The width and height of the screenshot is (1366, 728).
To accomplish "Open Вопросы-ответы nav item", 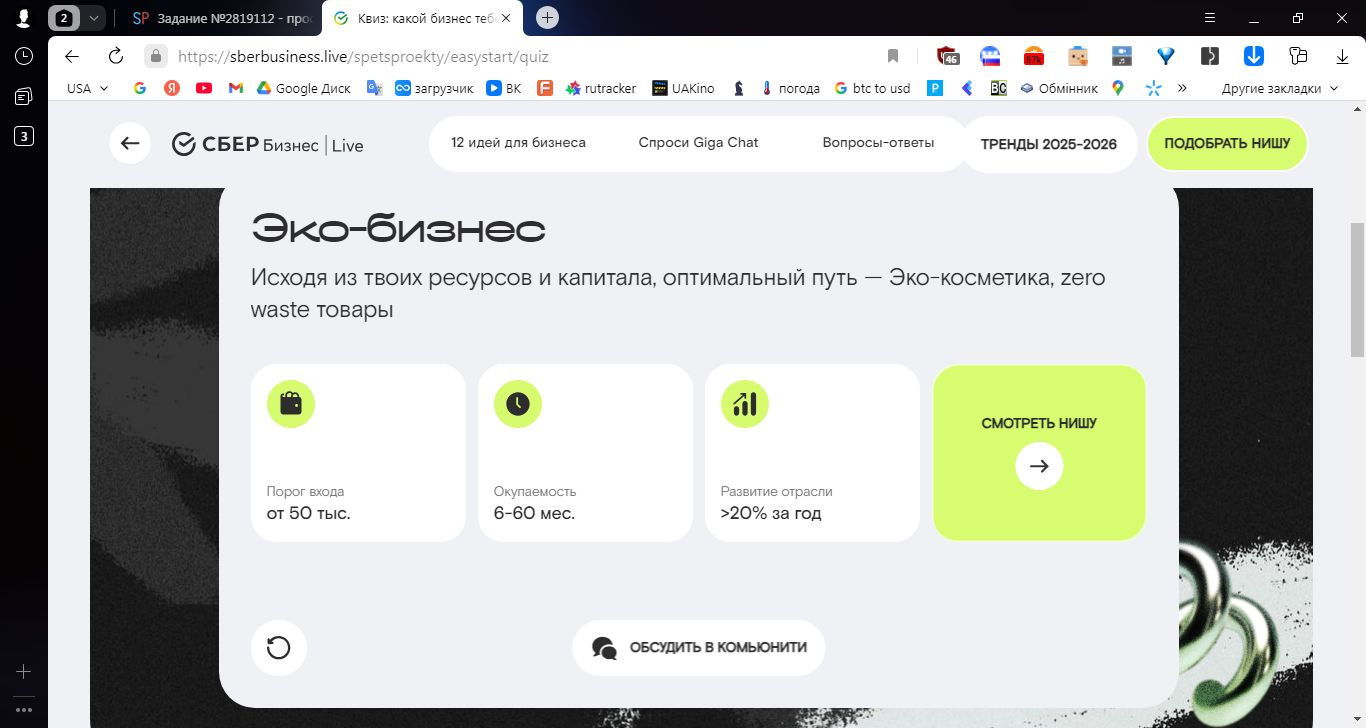I will pyautogui.click(x=878, y=143).
